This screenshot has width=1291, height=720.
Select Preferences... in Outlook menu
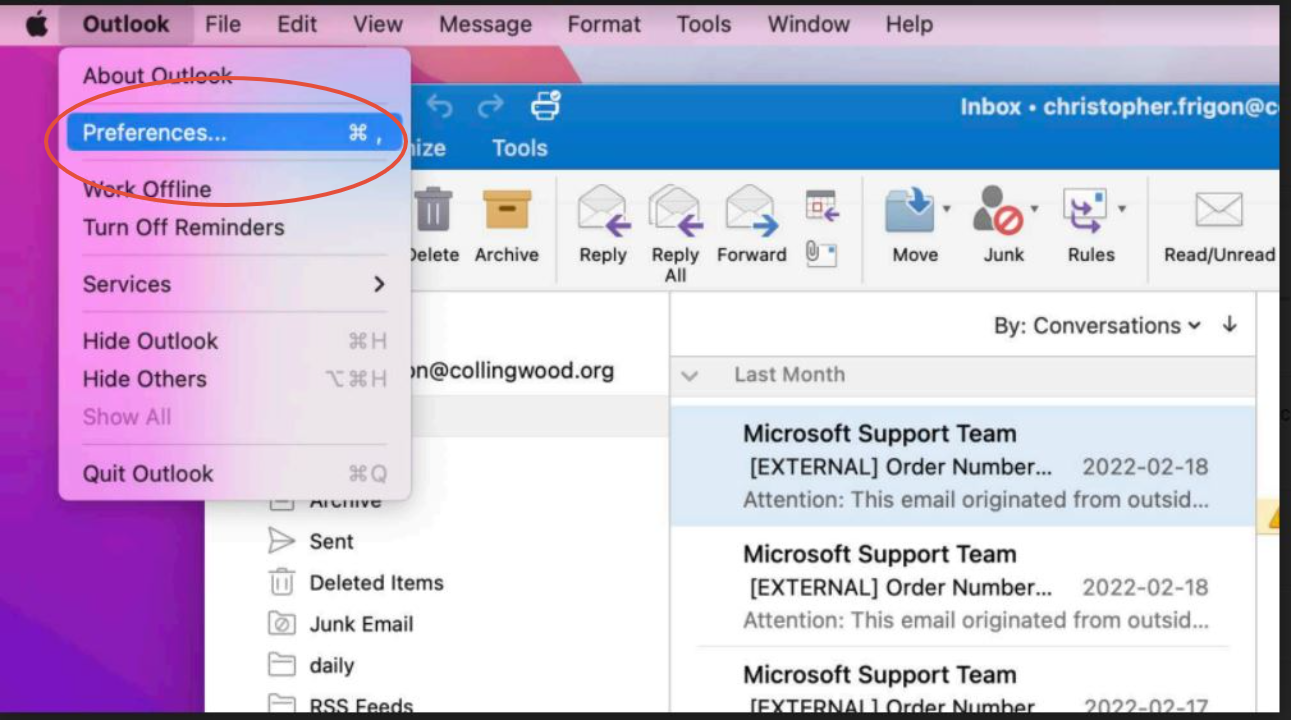(235, 132)
